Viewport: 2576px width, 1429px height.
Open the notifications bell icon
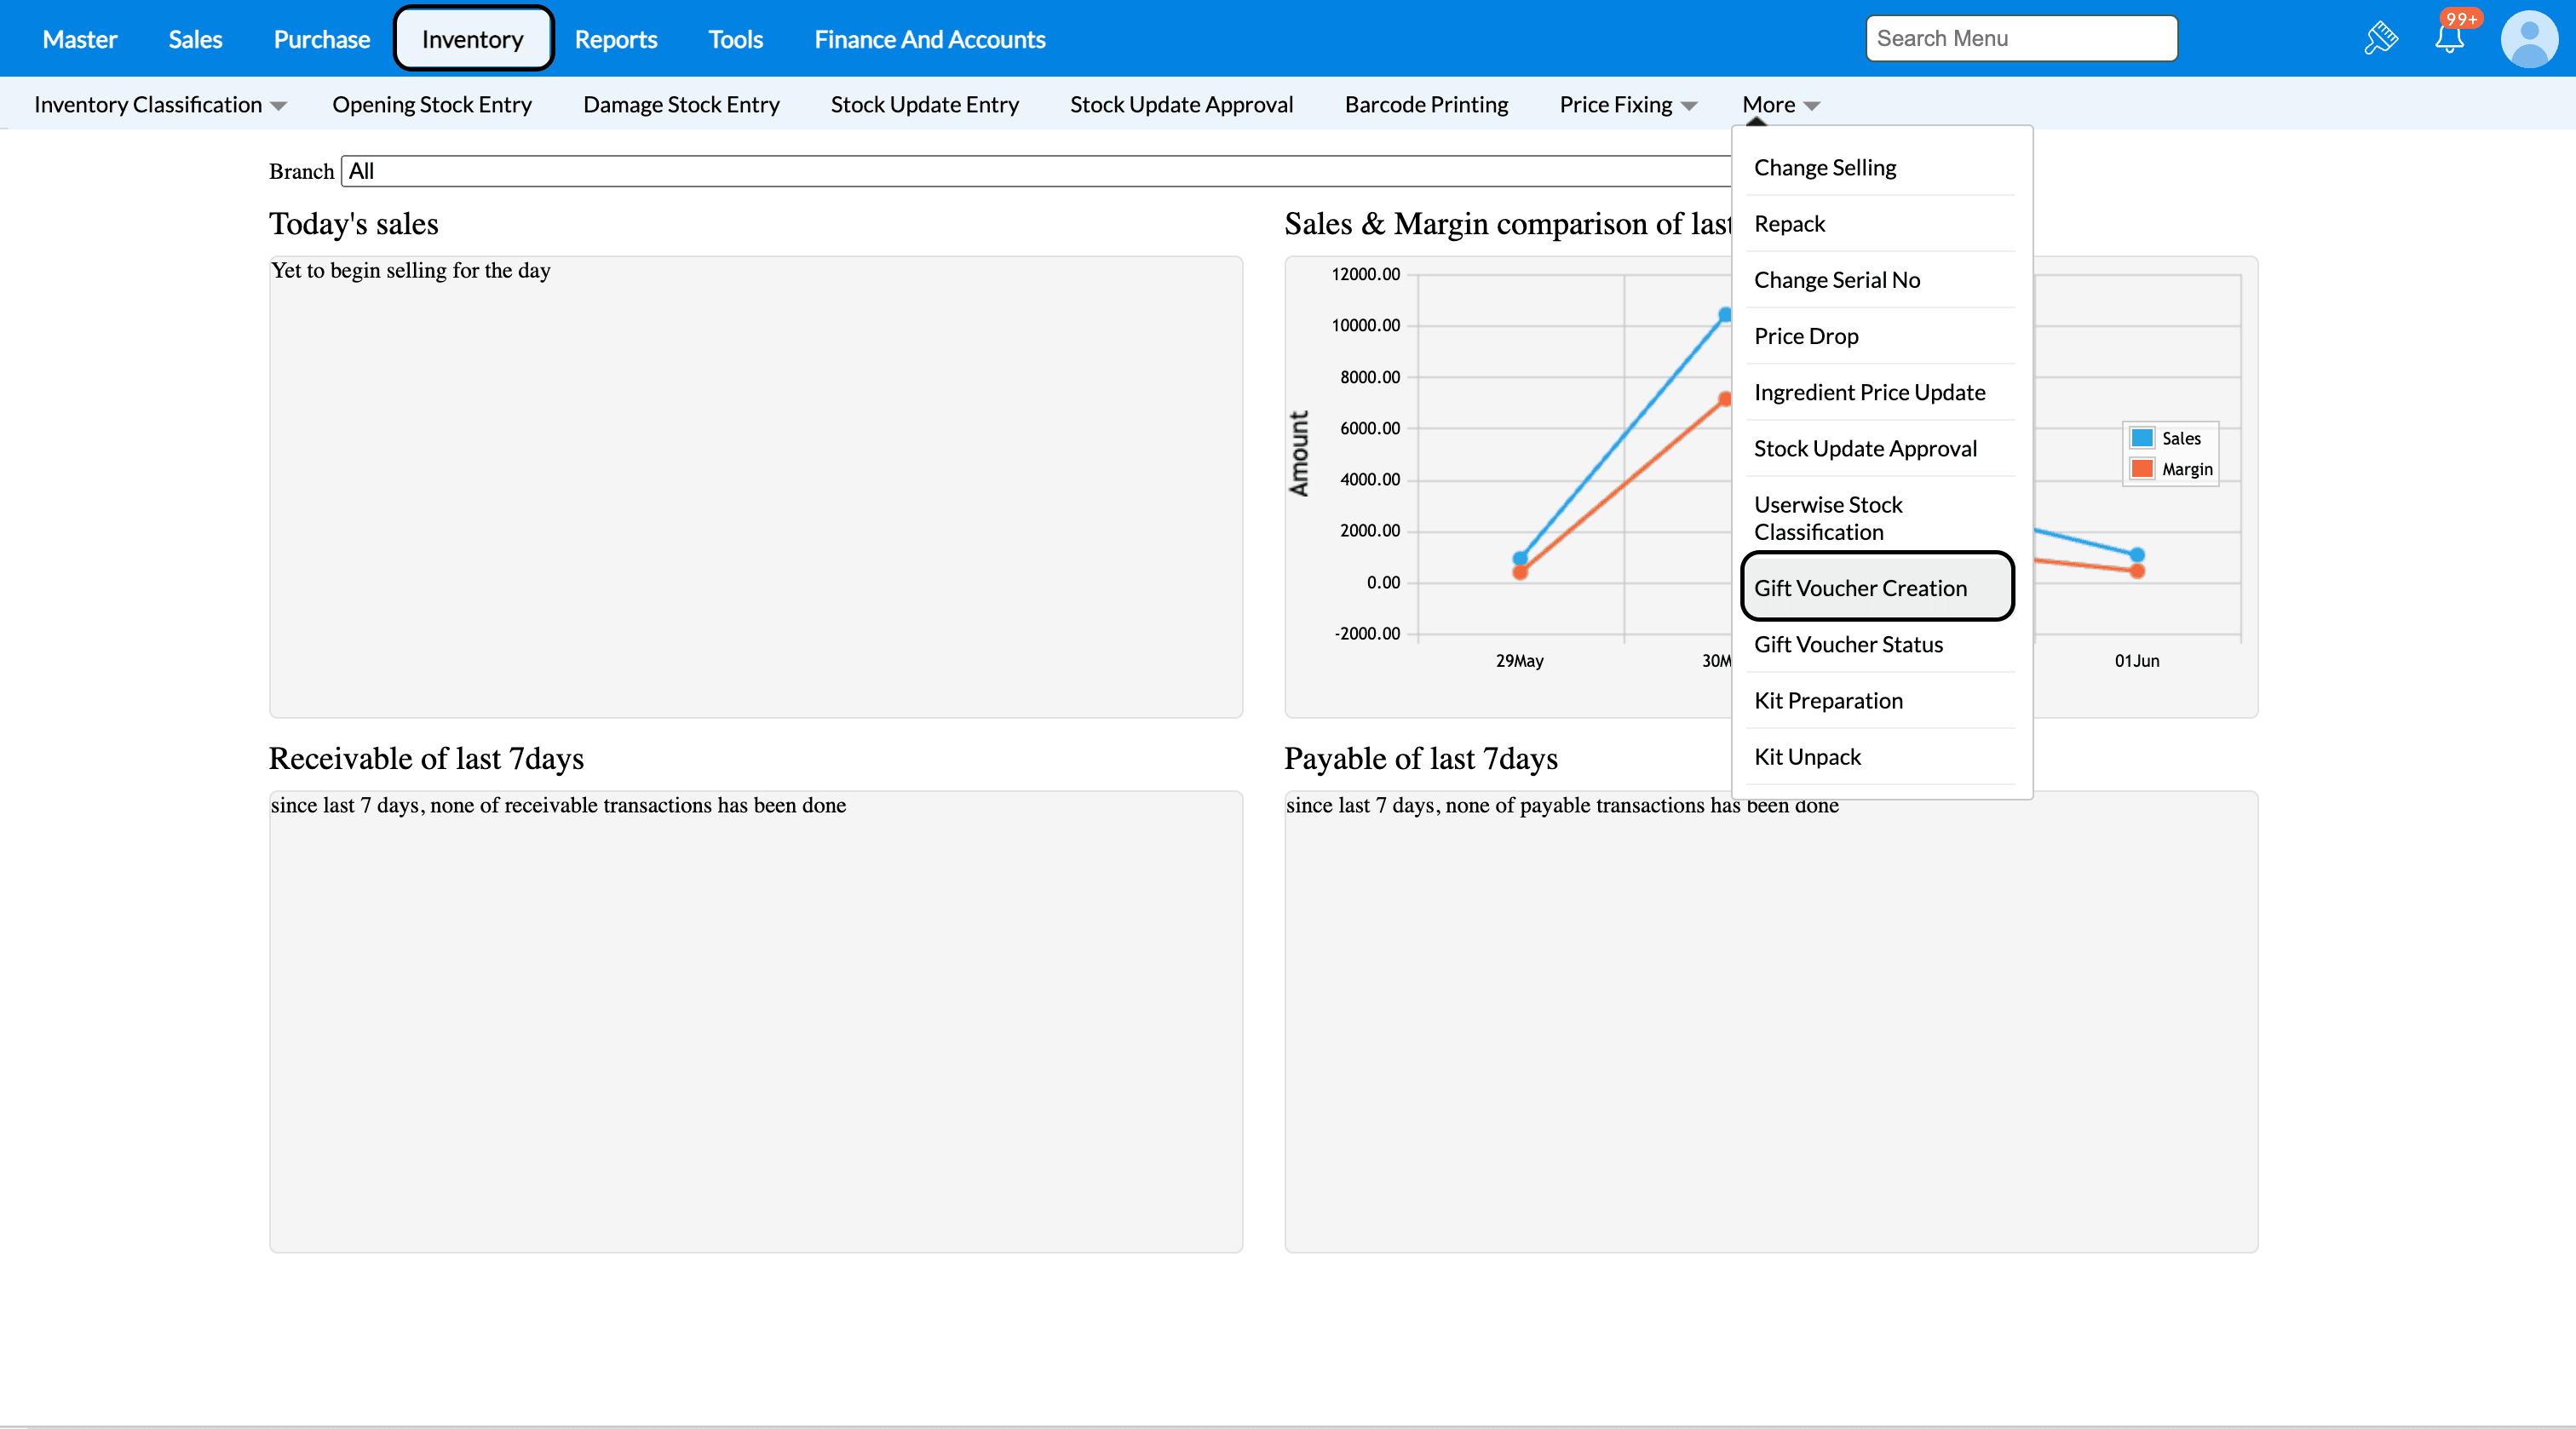[x=2448, y=38]
